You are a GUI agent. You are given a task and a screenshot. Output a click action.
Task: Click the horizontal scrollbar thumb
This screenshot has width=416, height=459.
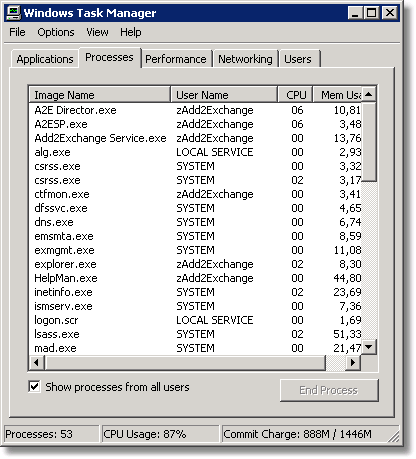pyautogui.click(x=185, y=362)
